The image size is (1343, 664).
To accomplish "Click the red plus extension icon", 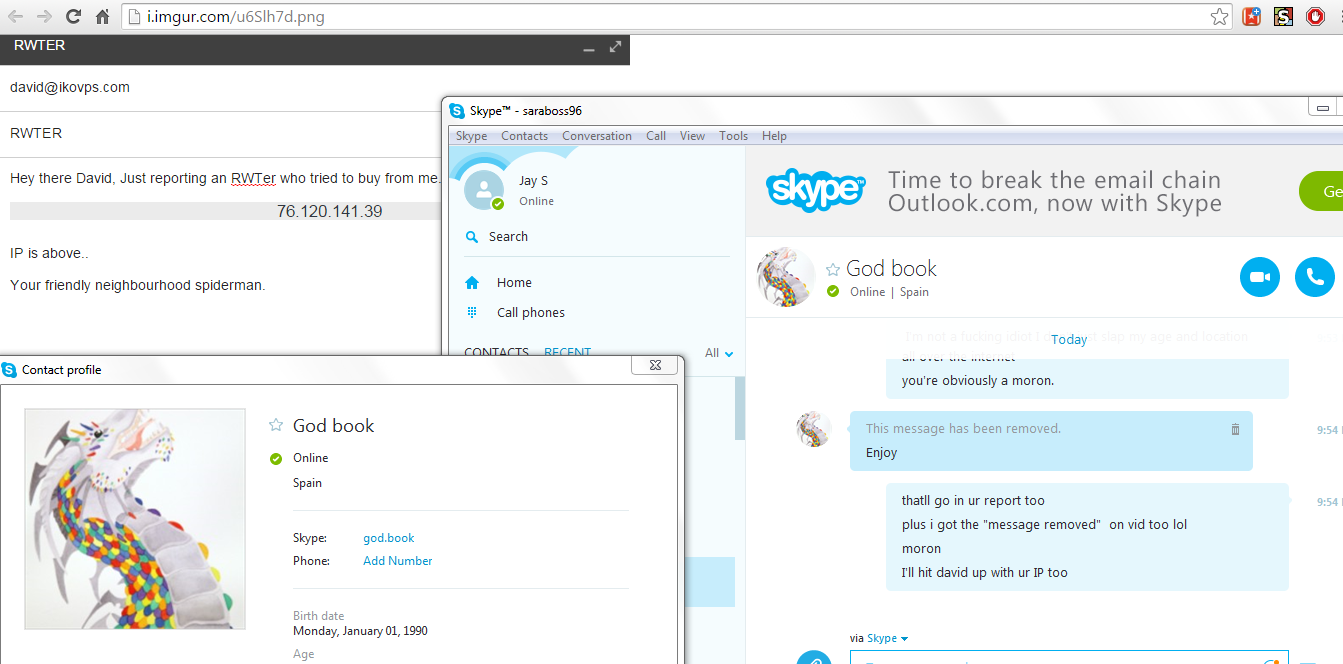I will pos(1252,17).
